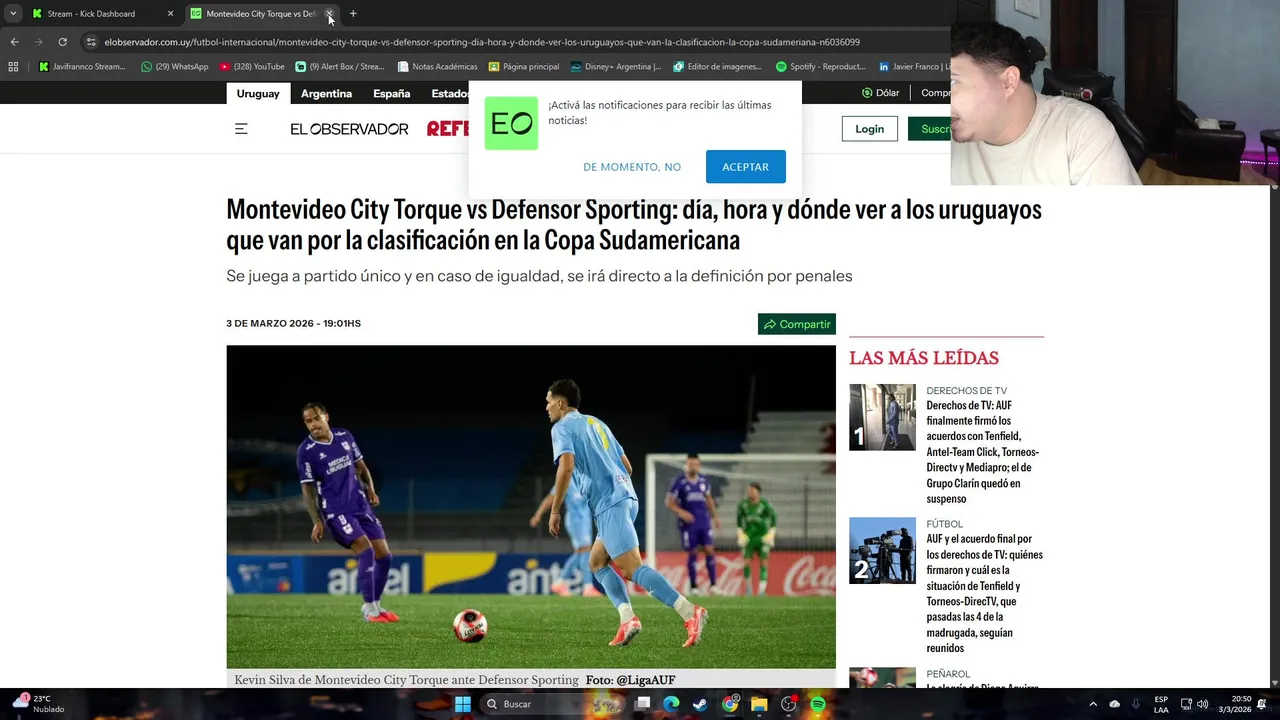
Task: Dismiss notifications with DE MOMENTO, NO
Action: pos(632,167)
